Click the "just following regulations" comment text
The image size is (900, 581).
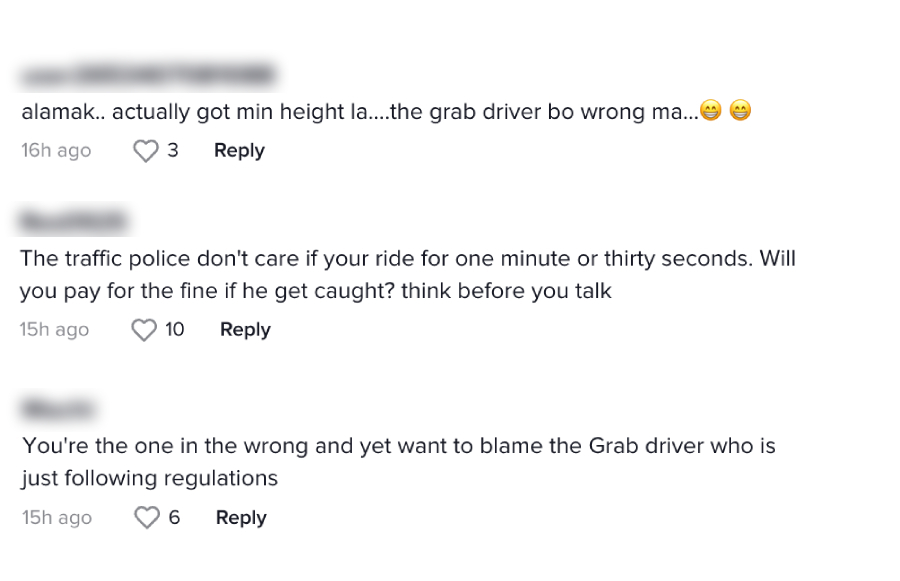click(x=150, y=479)
